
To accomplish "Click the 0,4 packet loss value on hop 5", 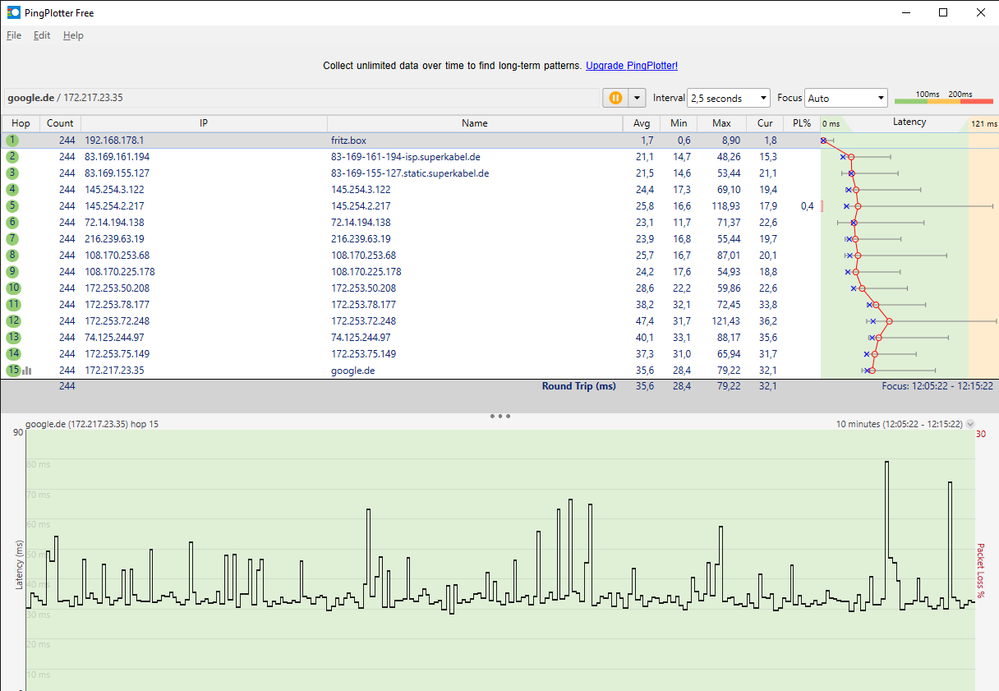I will tap(807, 206).
